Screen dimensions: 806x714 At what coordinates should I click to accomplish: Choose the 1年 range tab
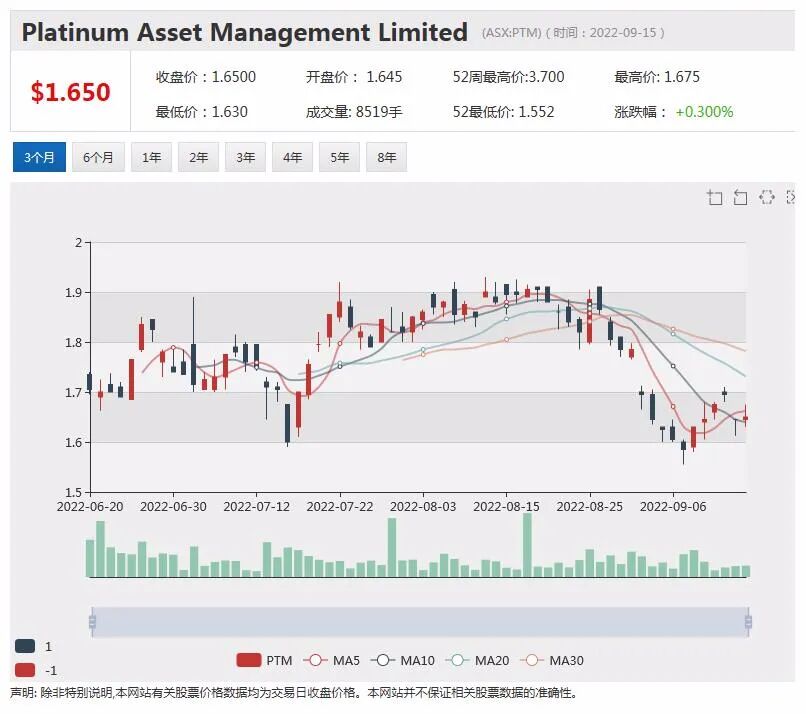(x=152, y=157)
